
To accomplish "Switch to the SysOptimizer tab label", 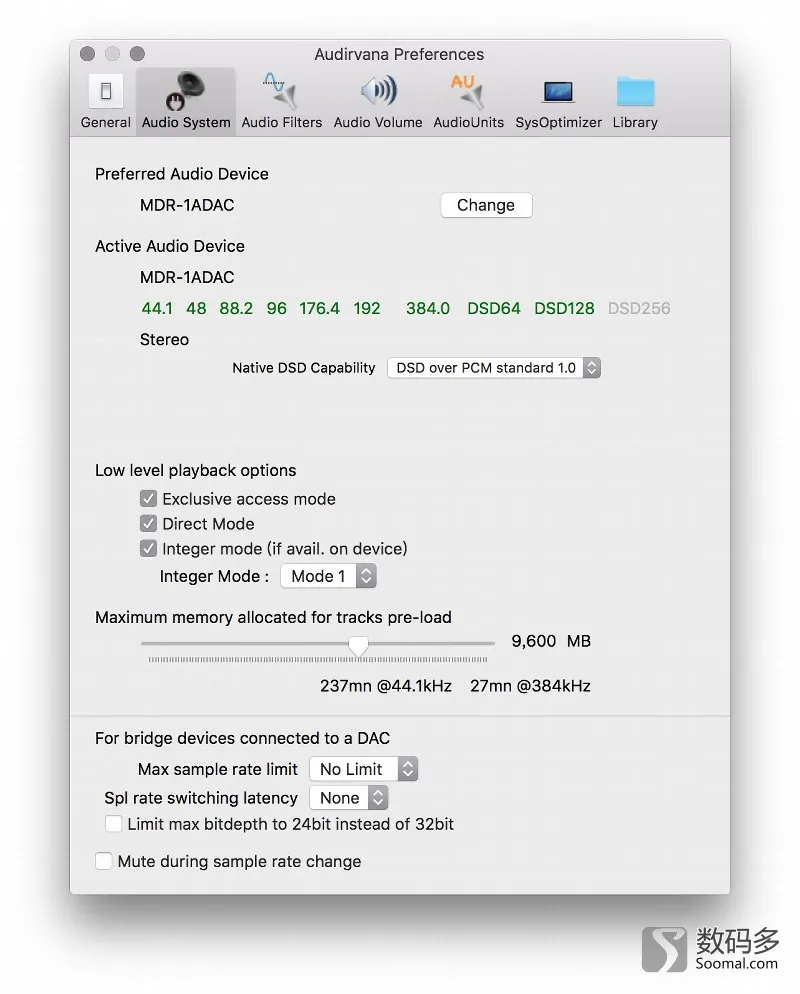I will click(558, 122).
